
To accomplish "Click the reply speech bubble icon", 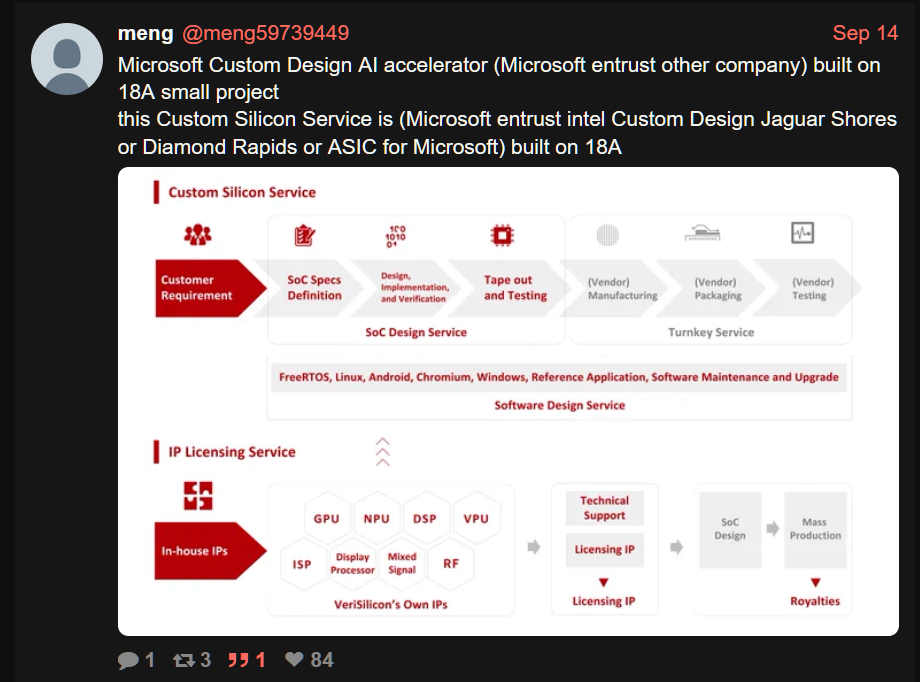I will (128, 660).
